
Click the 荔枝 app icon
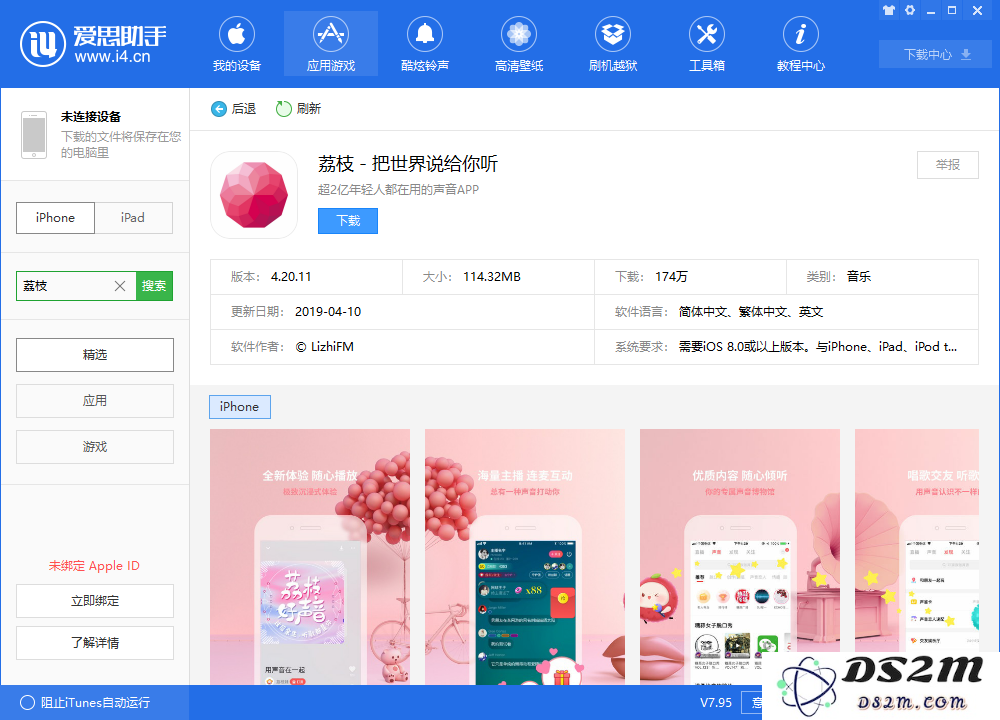coord(254,195)
